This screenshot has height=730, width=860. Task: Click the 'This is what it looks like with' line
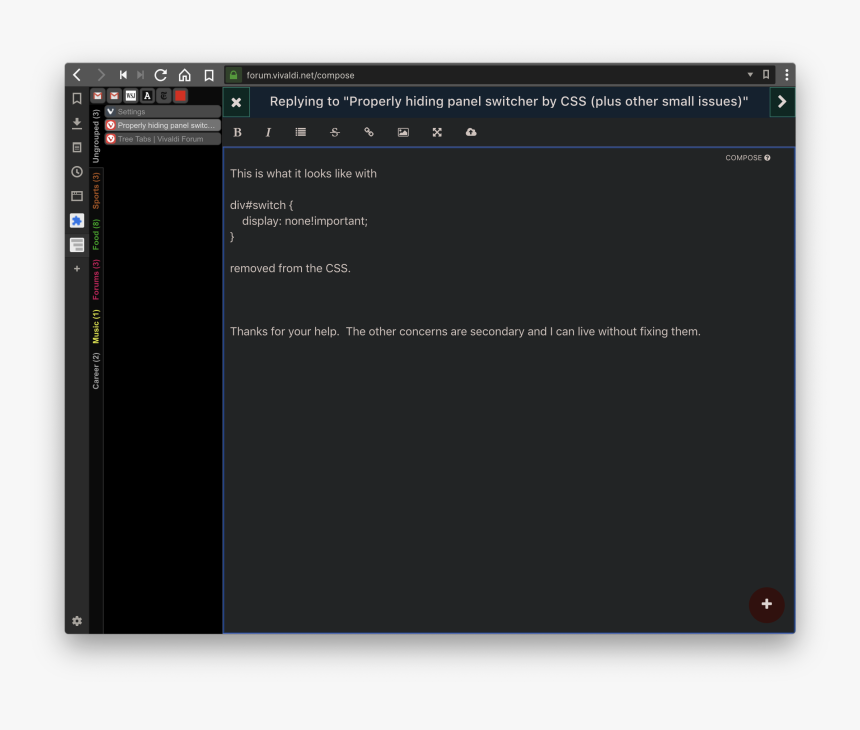[x=303, y=173]
